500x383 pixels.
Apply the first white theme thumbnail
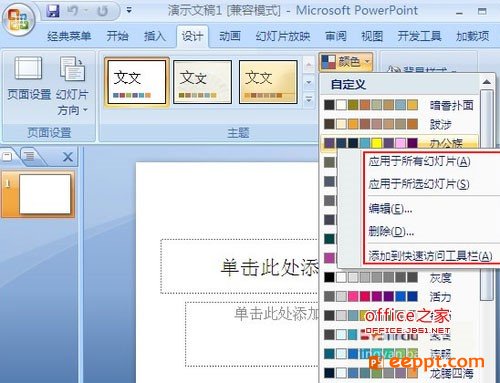click(x=137, y=82)
